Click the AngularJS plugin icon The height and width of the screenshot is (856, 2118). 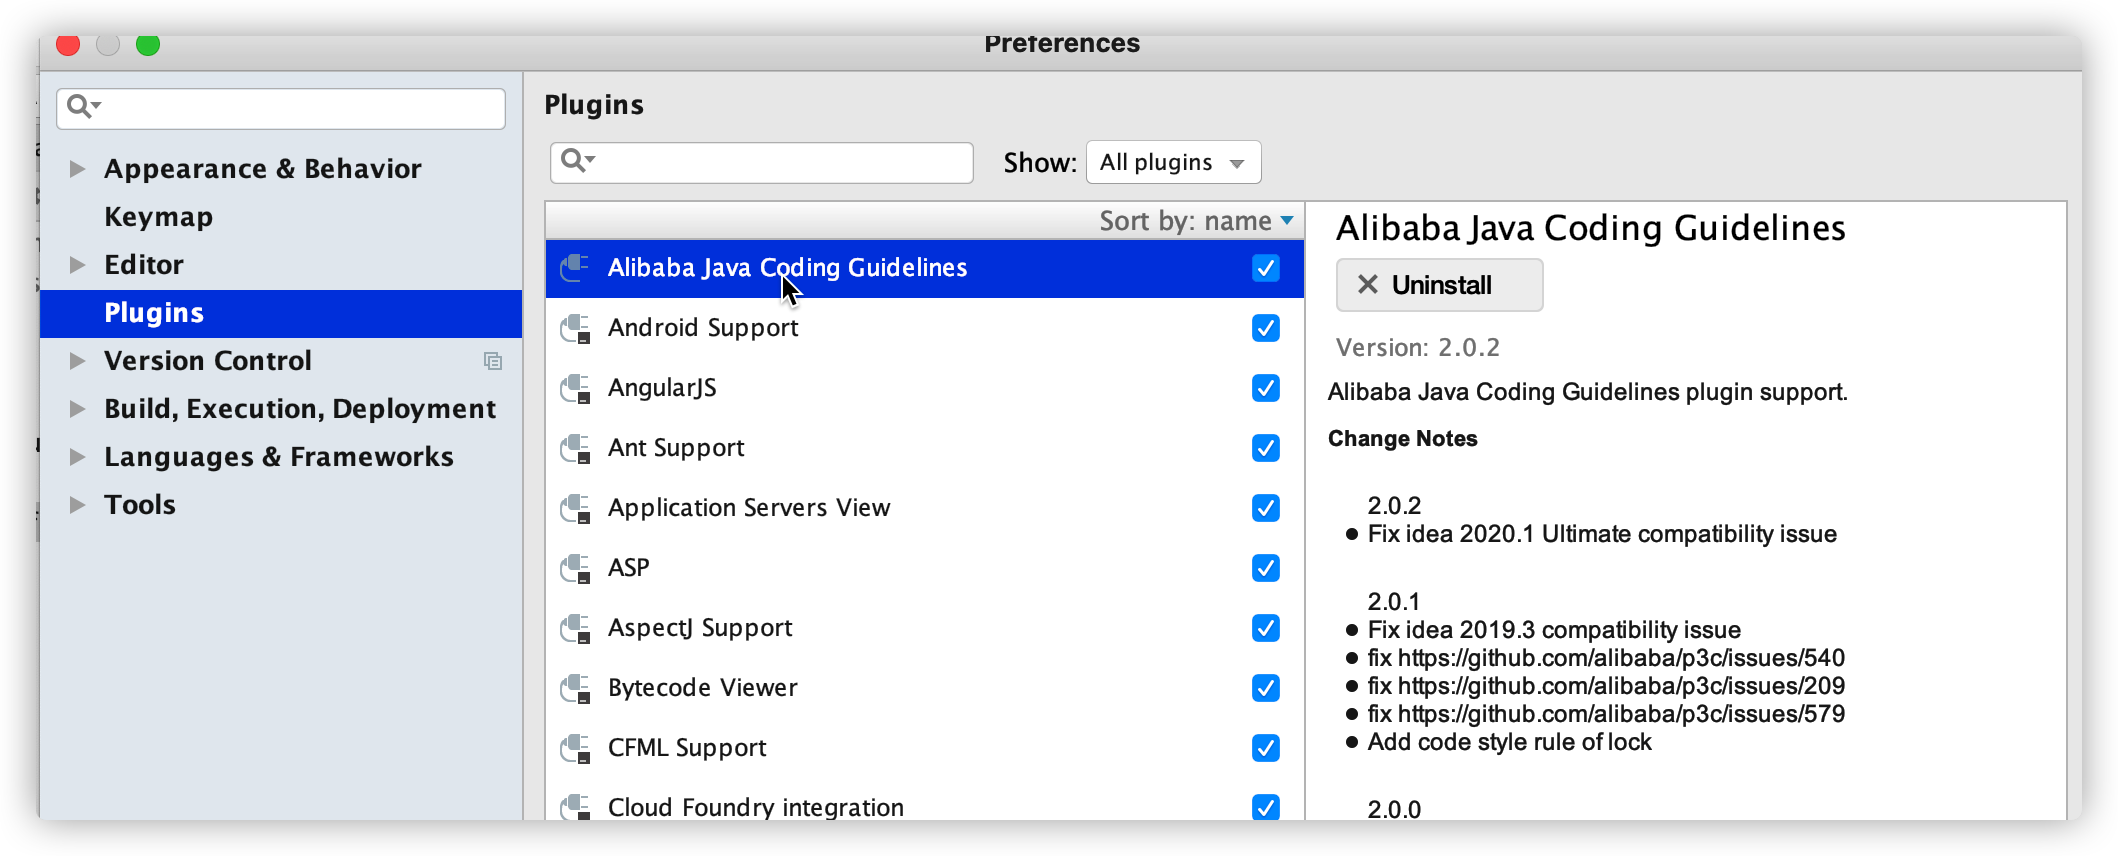click(x=575, y=388)
